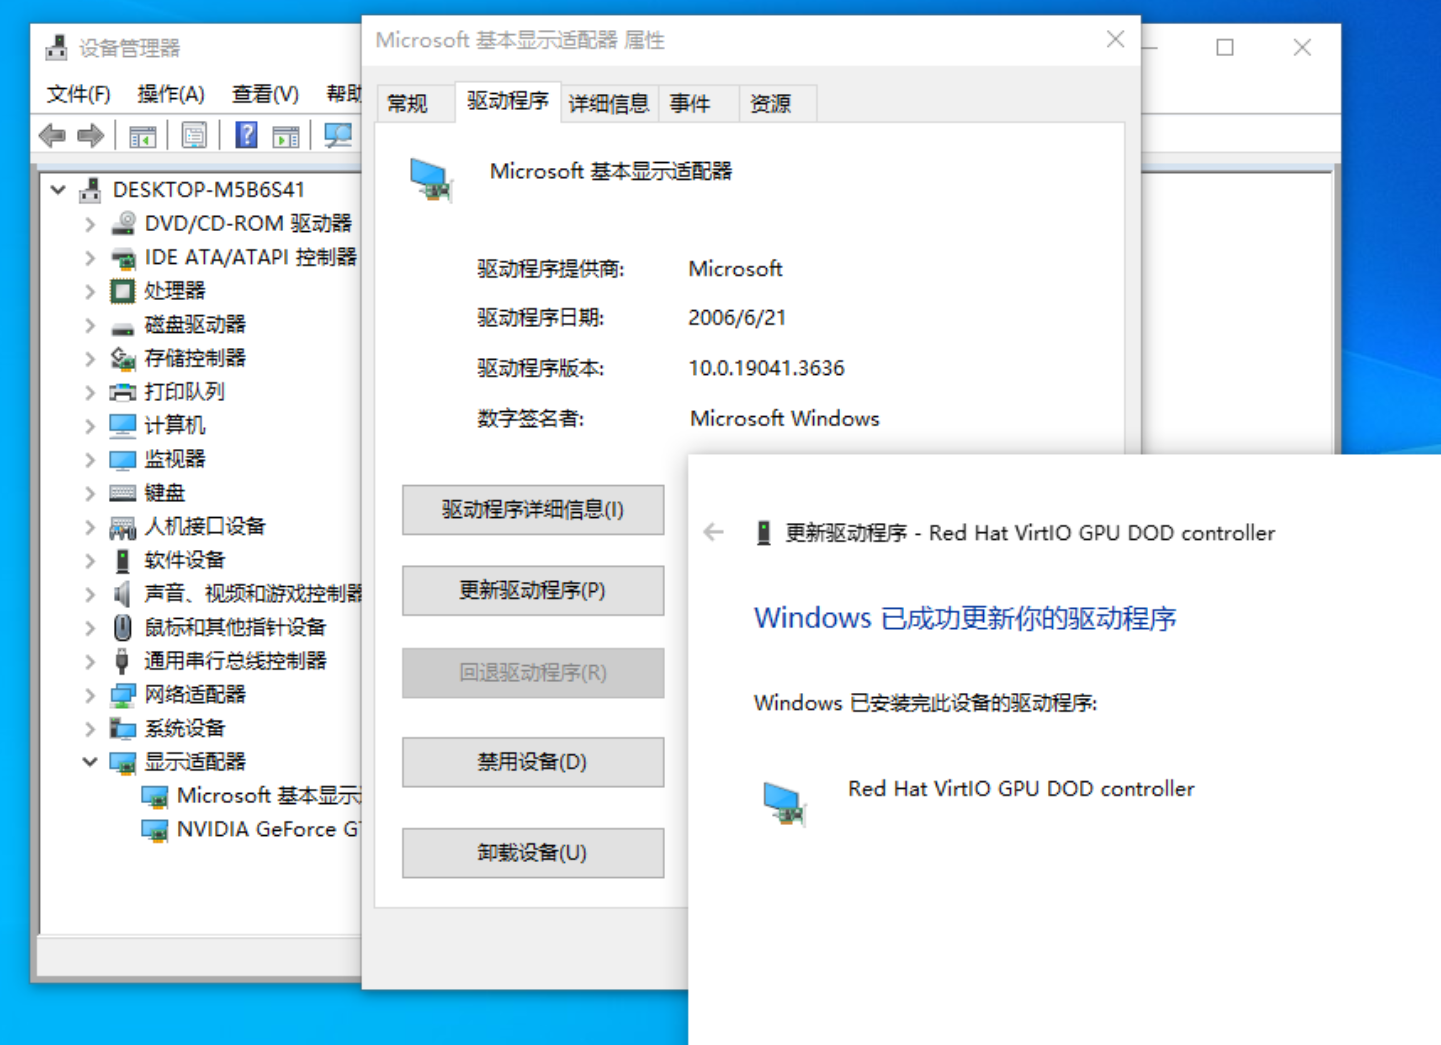
Task: Click the DVD/CD-ROM drive icon
Action: (123, 223)
